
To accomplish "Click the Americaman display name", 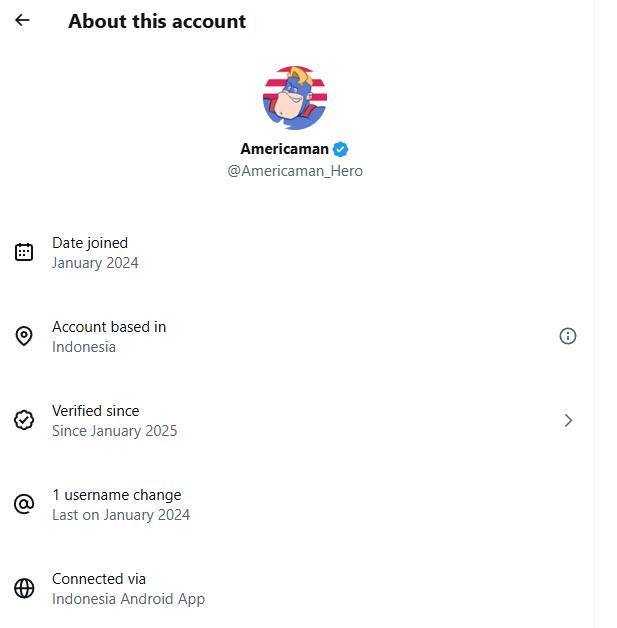I will tap(284, 149).
